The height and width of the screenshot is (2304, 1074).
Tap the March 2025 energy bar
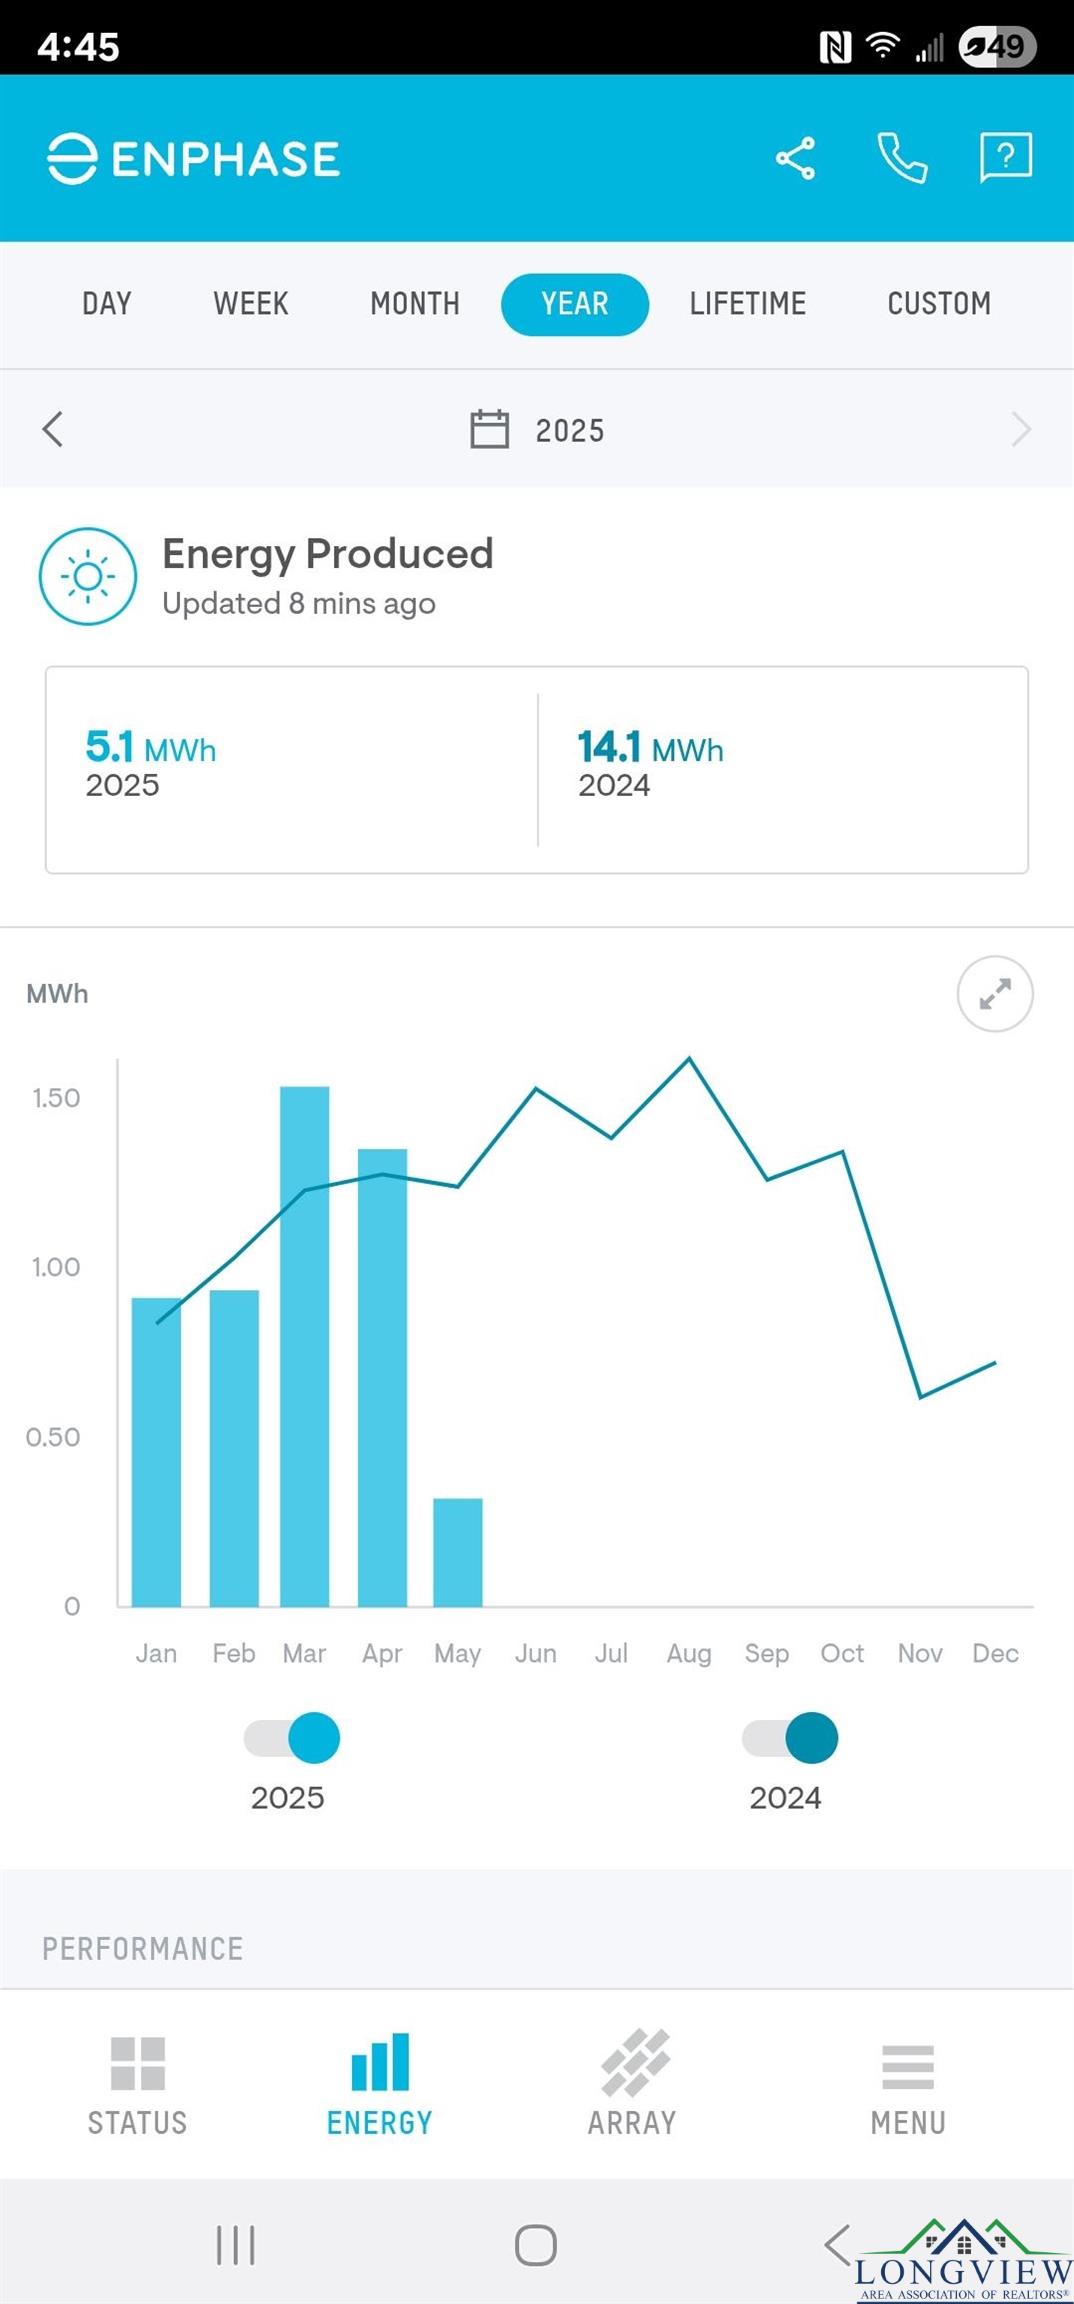305,1345
